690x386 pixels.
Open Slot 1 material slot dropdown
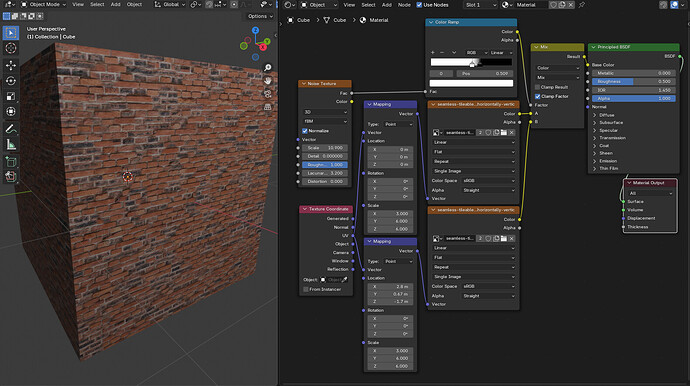(x=481, y=5)
